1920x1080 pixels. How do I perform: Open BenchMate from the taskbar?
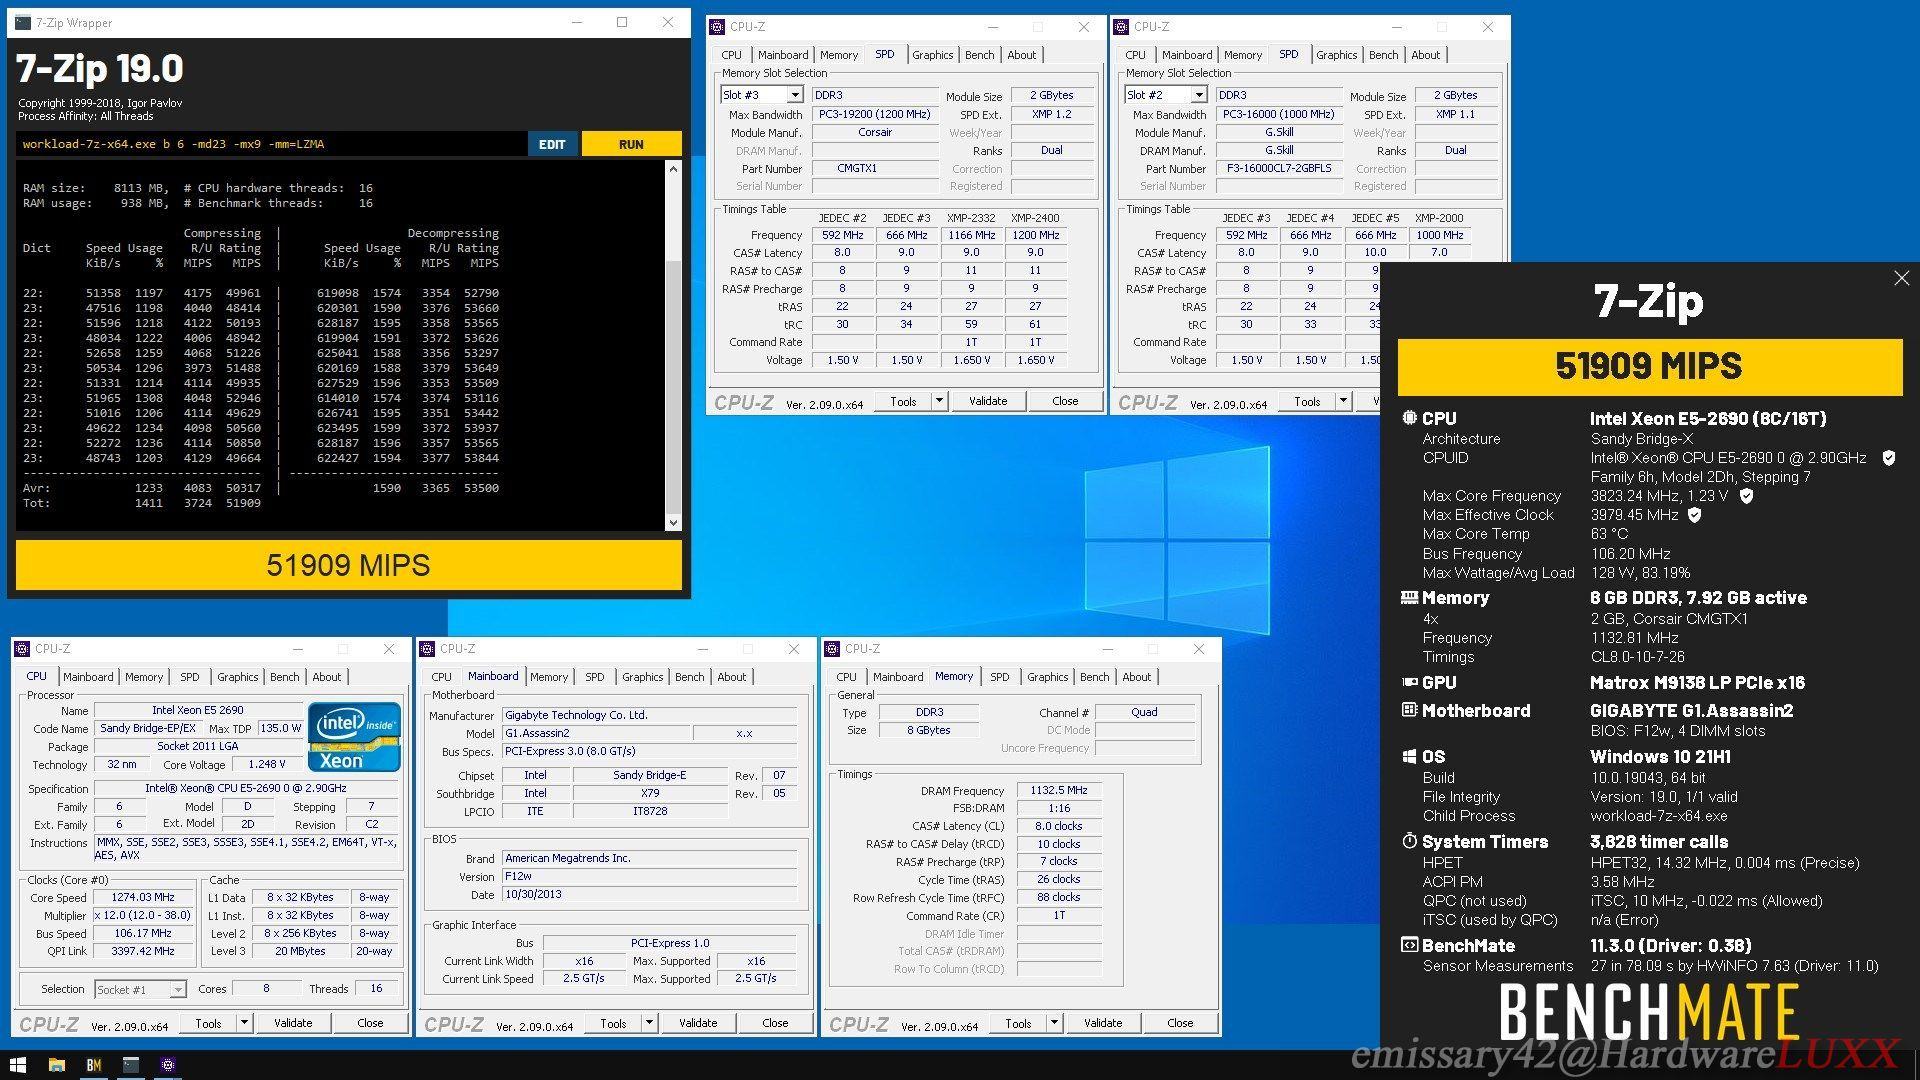(93, 1065)
